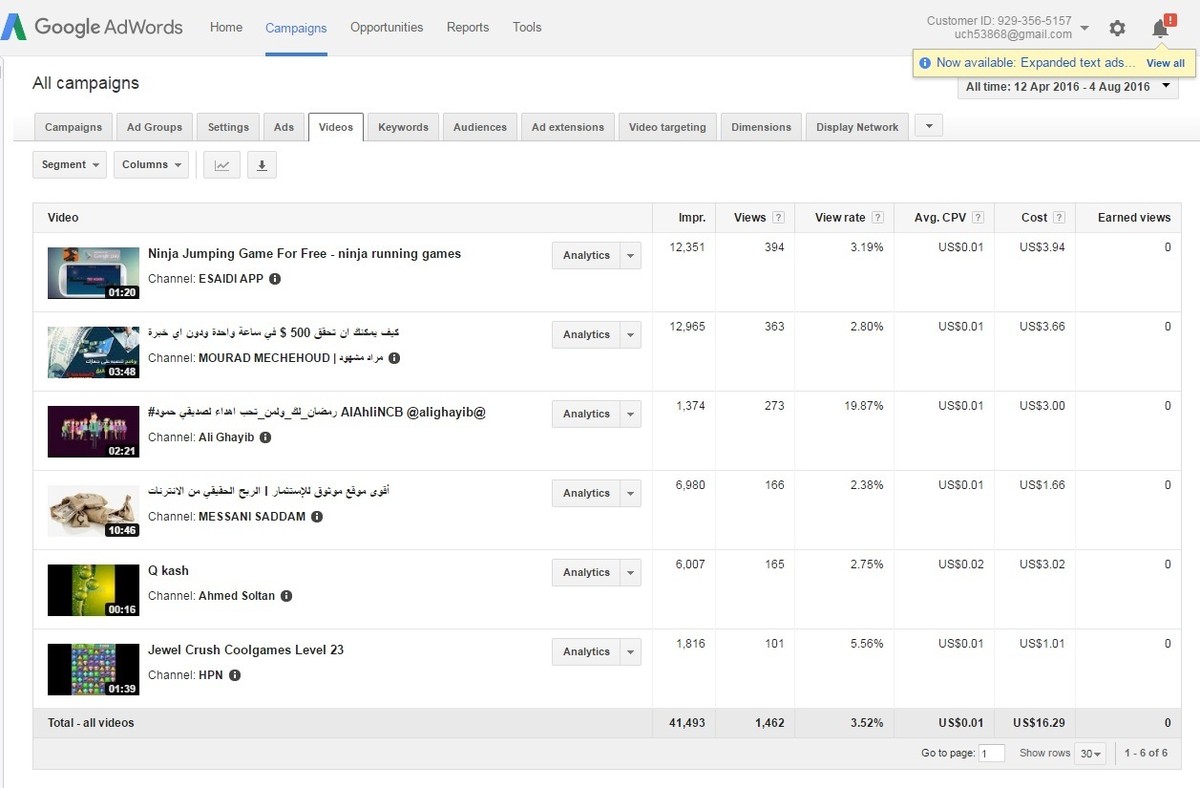Screen dimensions: 1200x788
Task: Open the Segment dropdown
Action: point(70,165)
